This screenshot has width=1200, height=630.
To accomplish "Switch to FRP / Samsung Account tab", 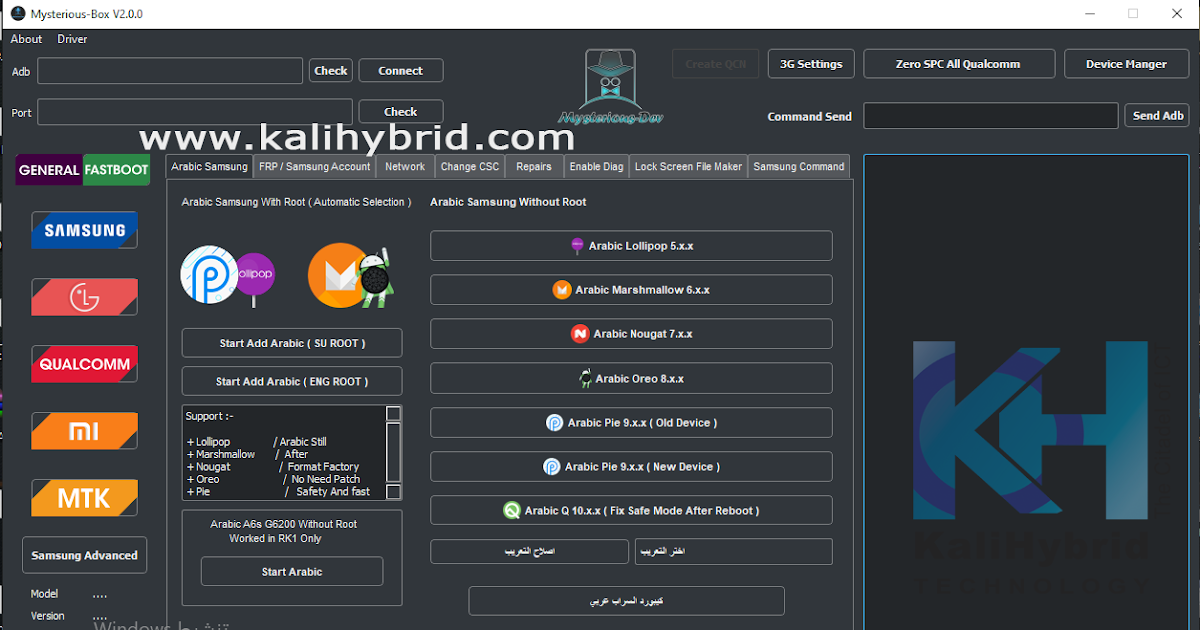I will 315,167.
